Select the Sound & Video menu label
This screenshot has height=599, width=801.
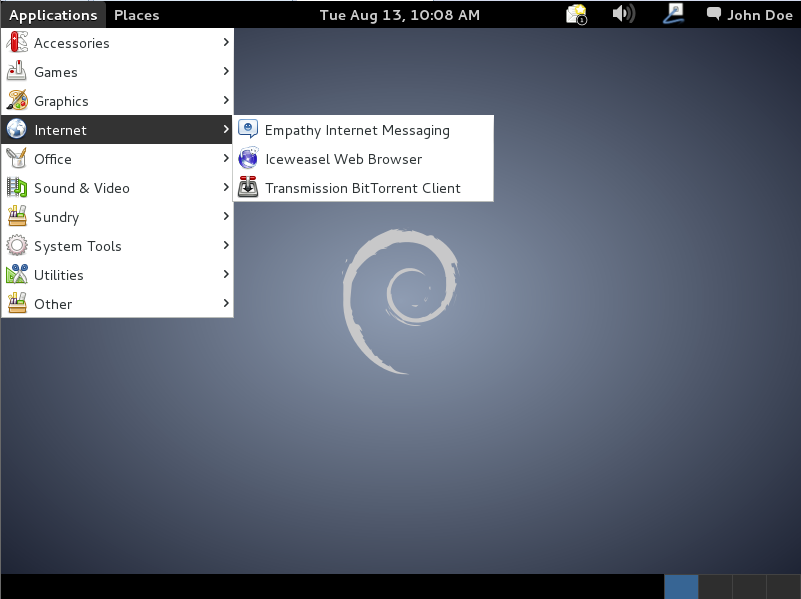point(82,188)
